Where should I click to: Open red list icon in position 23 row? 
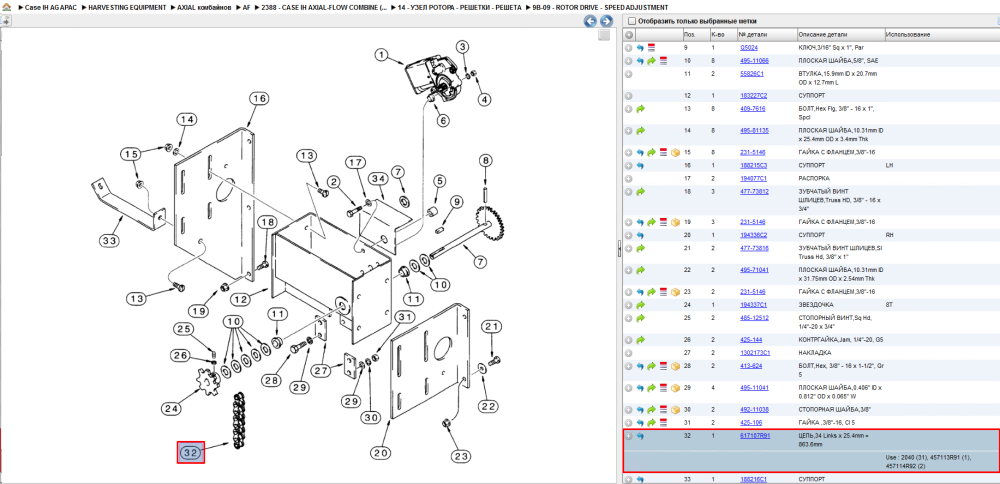coord(663,291)
